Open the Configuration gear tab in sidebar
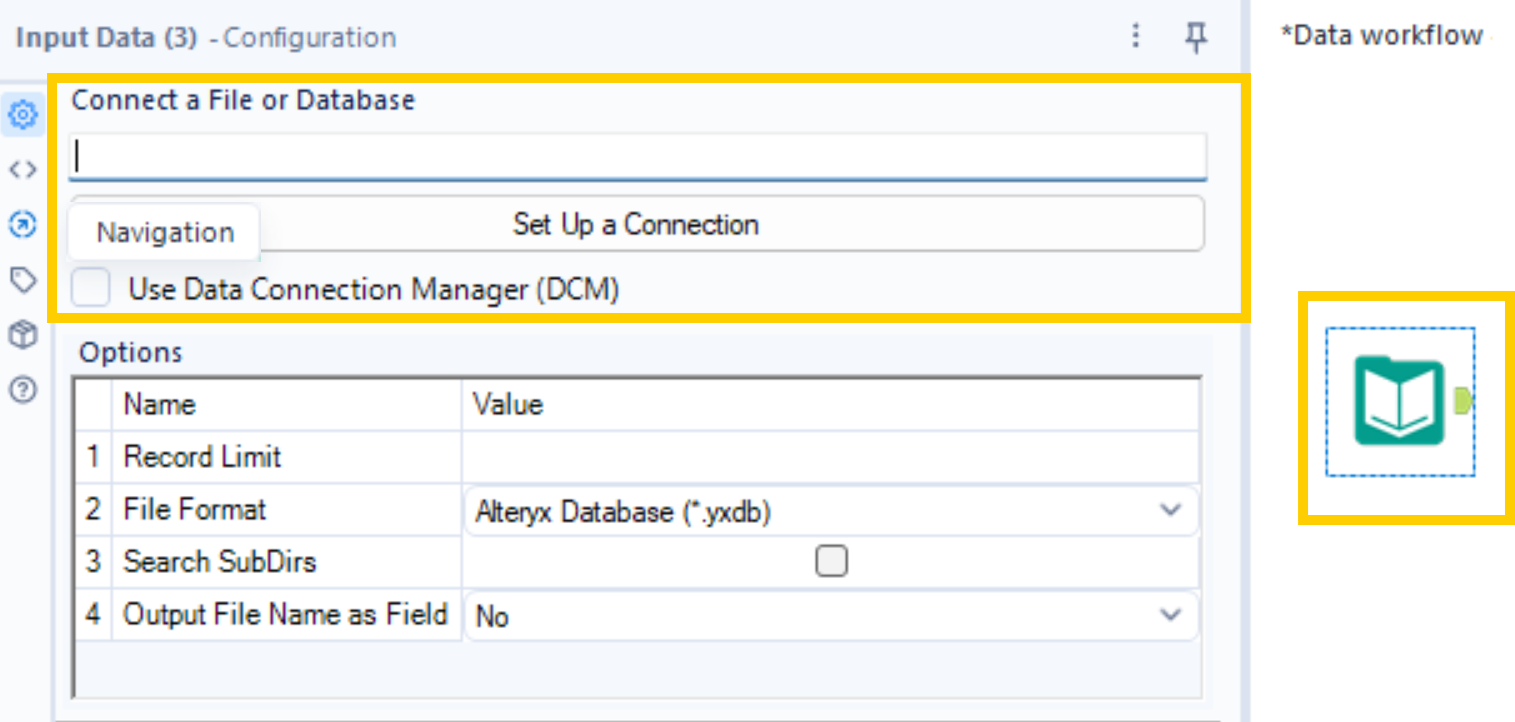The height and width of the screenshot is (722, 1515). (x=23, y=116)
